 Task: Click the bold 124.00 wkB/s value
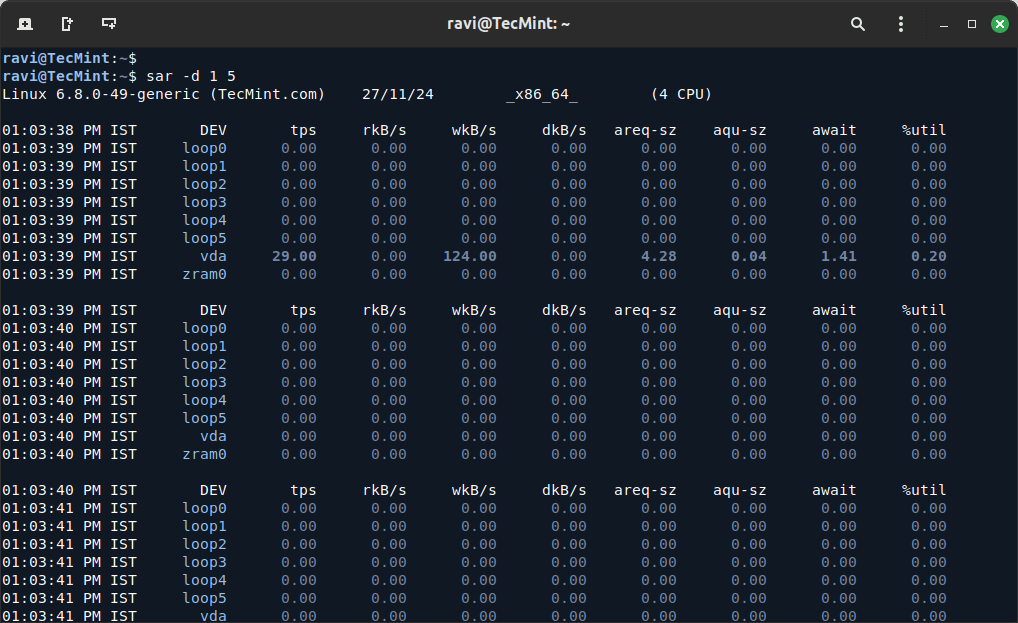pyautogui.click(x=470, y=256)
